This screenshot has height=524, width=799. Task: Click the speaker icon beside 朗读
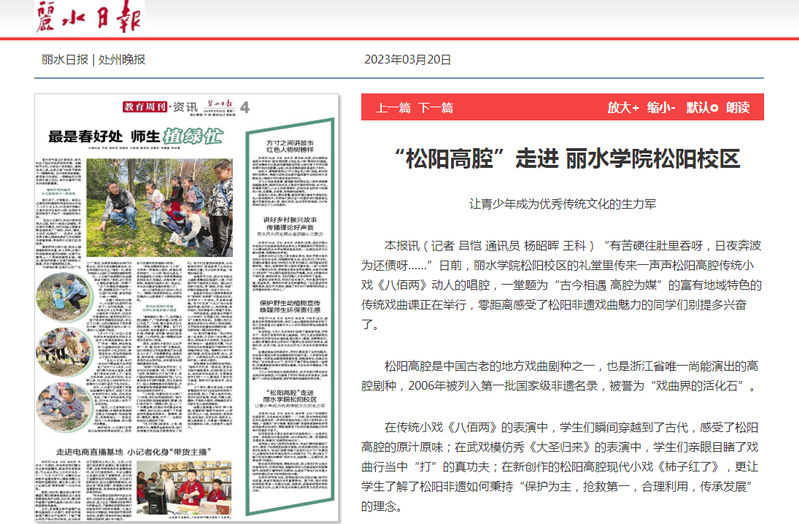coord(716,108)
